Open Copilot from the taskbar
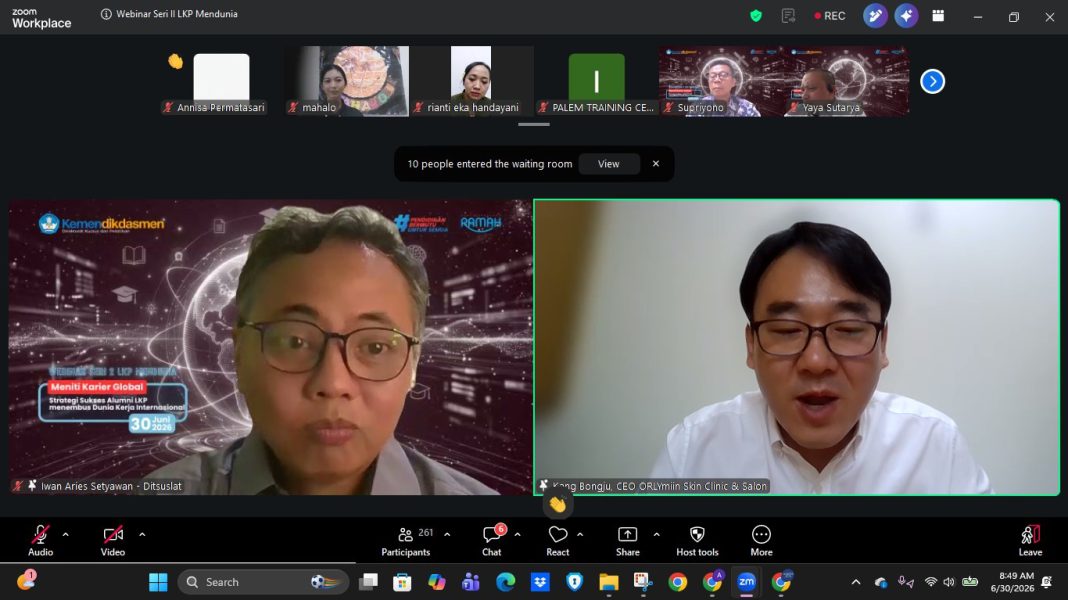1068x600 pixels. click(437, 582)
